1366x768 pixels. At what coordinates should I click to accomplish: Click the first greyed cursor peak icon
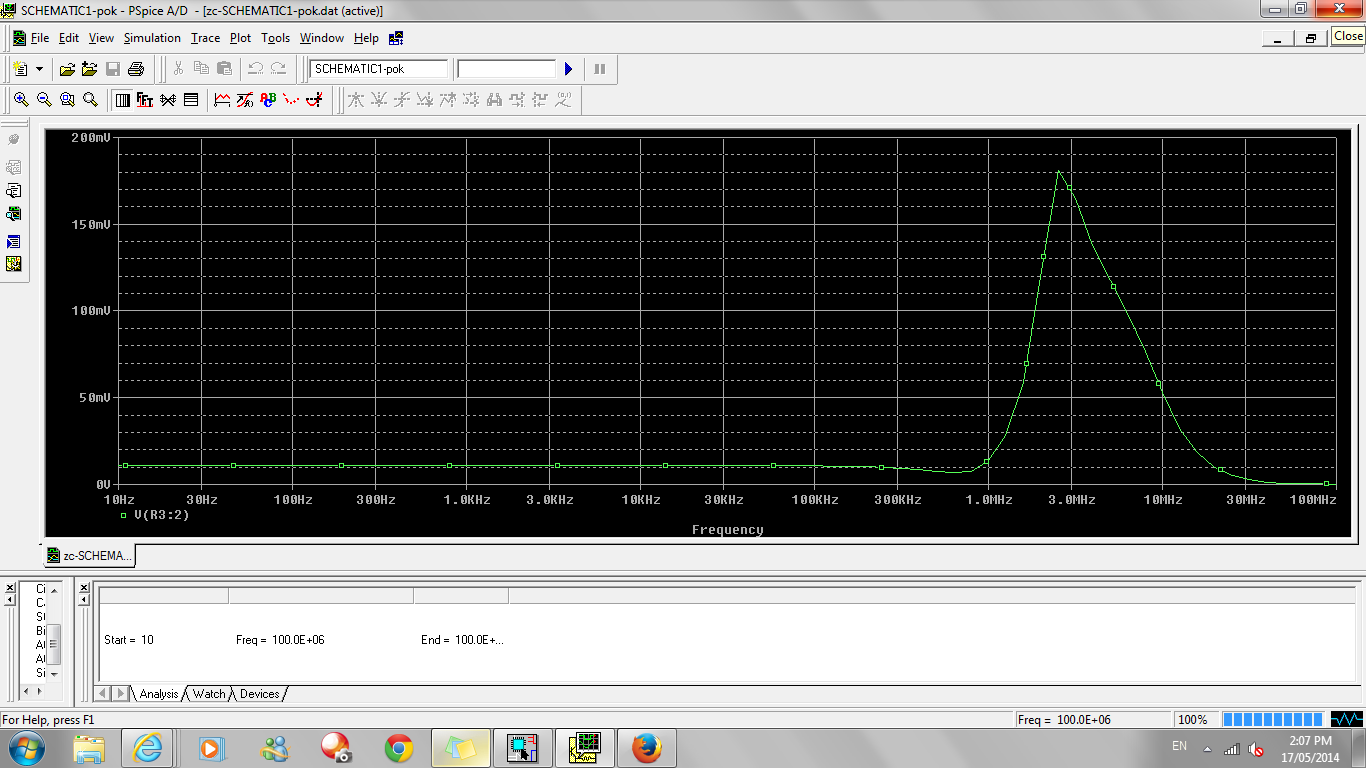pos(355,100)
